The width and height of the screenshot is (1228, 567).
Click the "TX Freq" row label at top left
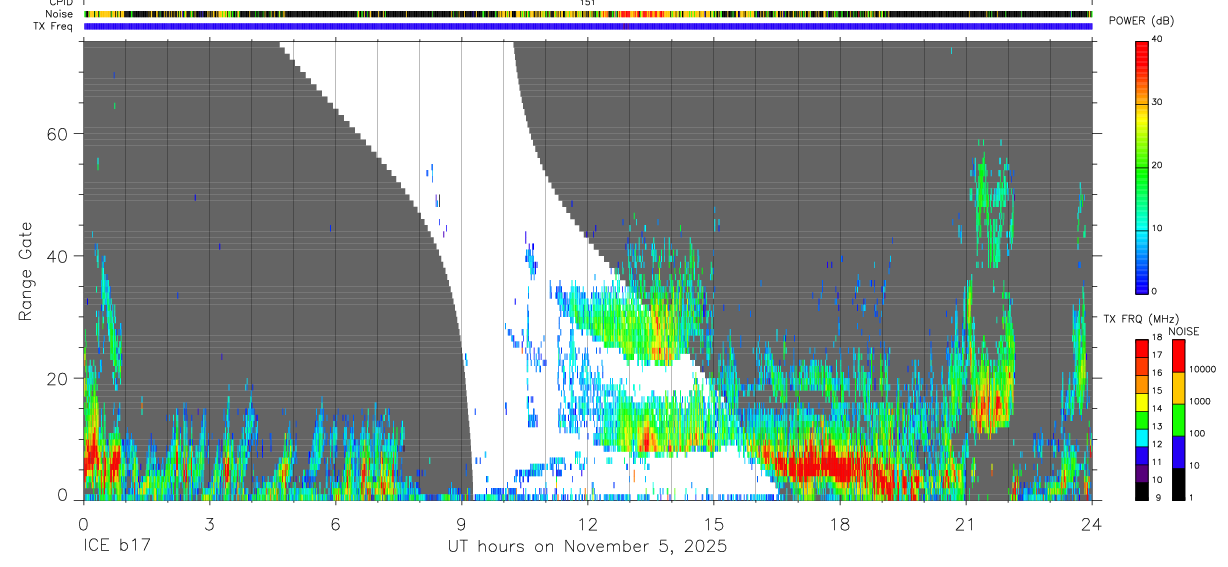pyautogui.click(x=53, y=26)
